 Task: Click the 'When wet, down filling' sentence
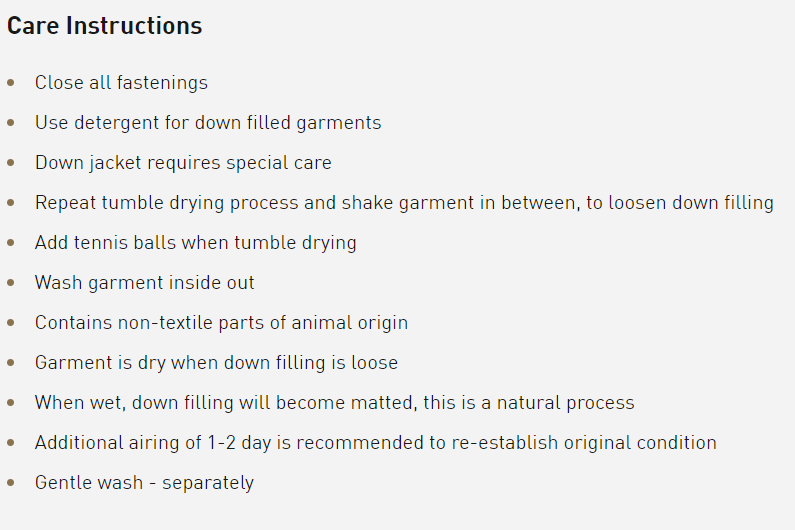click(335, 403)
